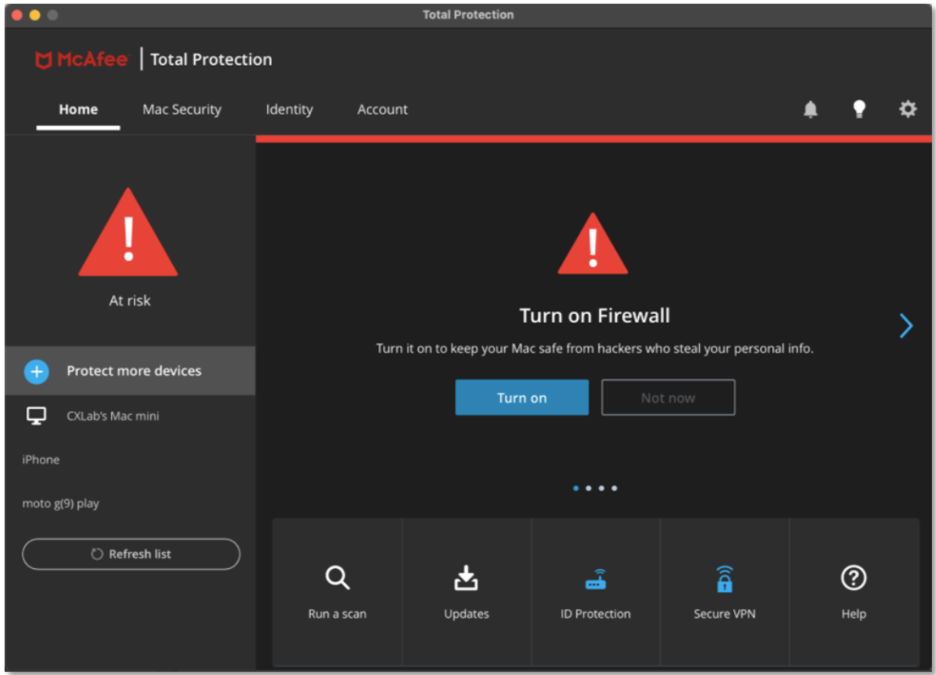Open the Identity tab
This screenshot has width=936, height=675.
(289, 110)
